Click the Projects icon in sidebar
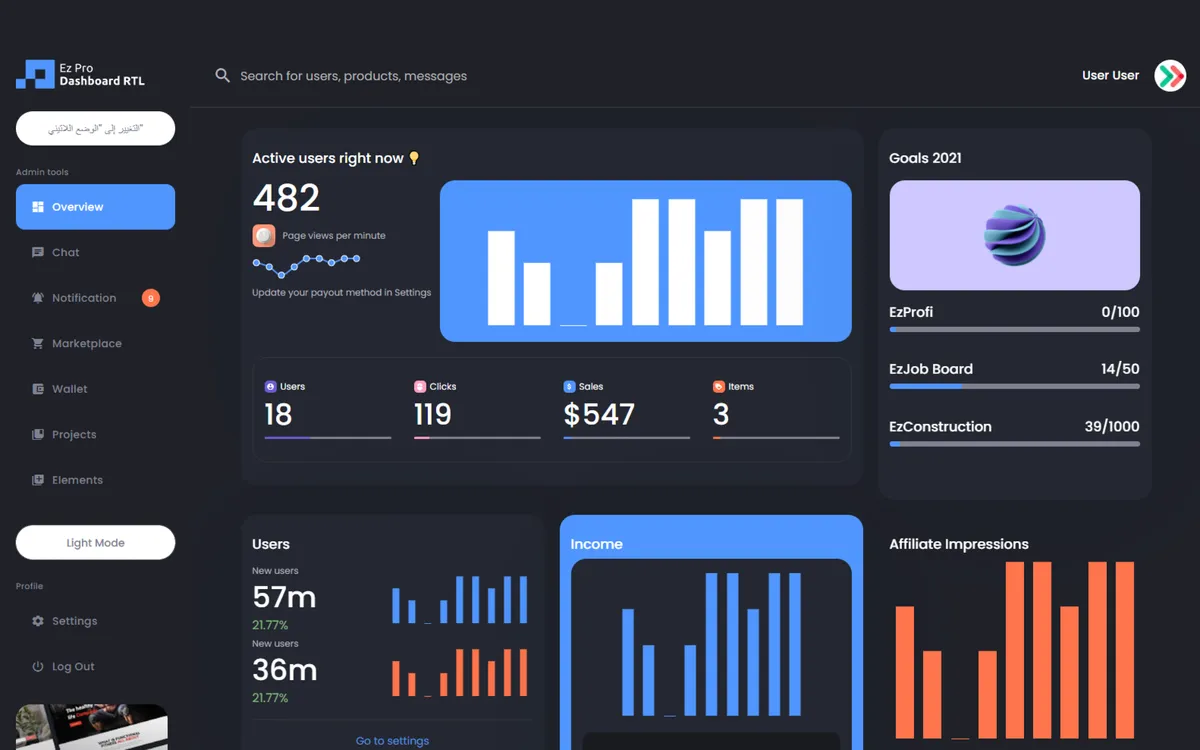The height and width of the screenshot is (750, 1200). [x=38, y=434]
